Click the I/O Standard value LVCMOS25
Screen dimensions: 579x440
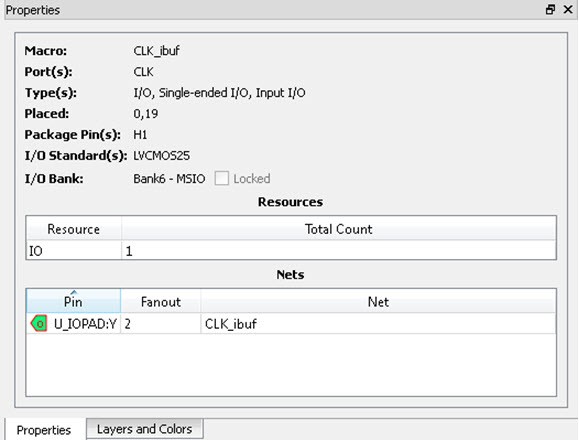point(161,155)
